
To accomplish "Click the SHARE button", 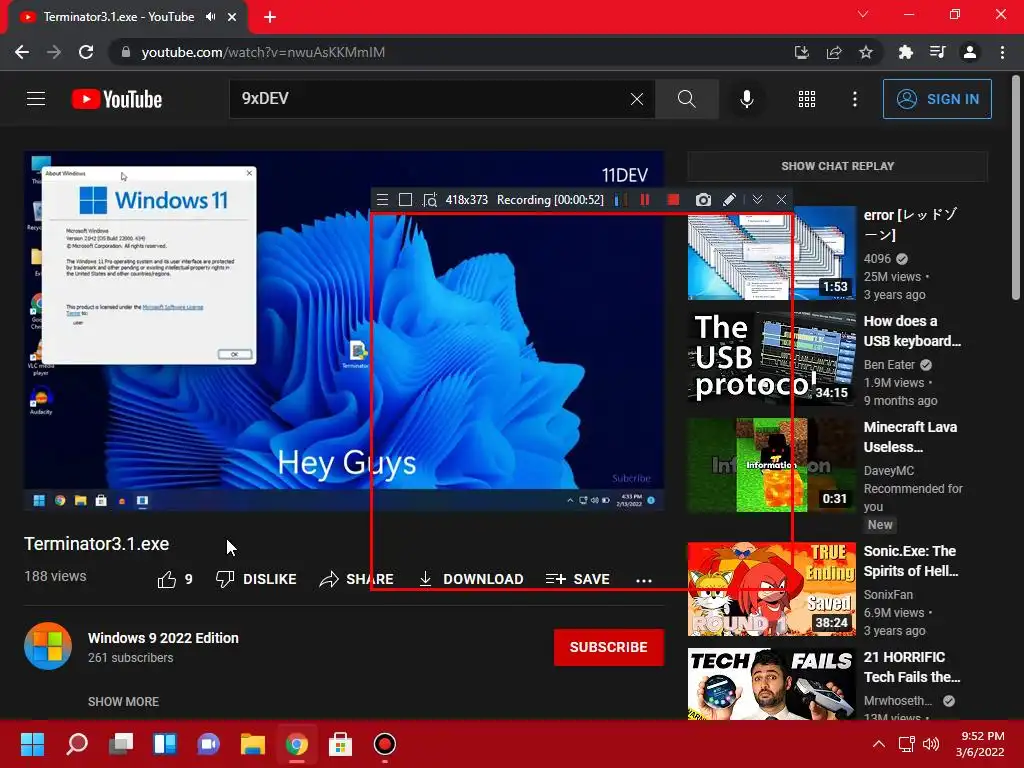I will (356, 579).
